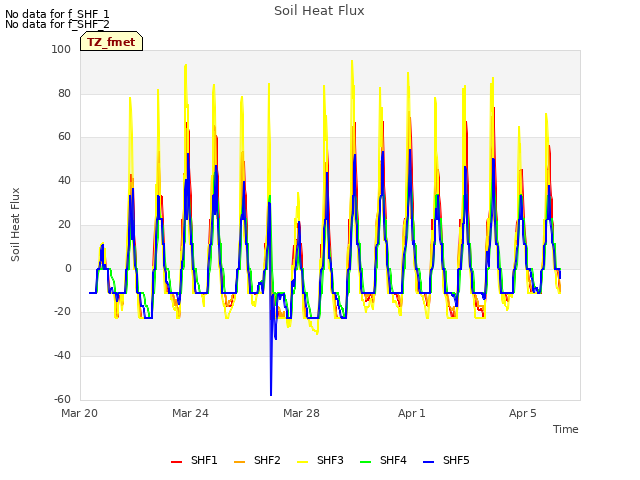The height and width of the screenshot is (480, 640).
Task: Click the SHF2 legend label
Action: [x=267, y=460]
